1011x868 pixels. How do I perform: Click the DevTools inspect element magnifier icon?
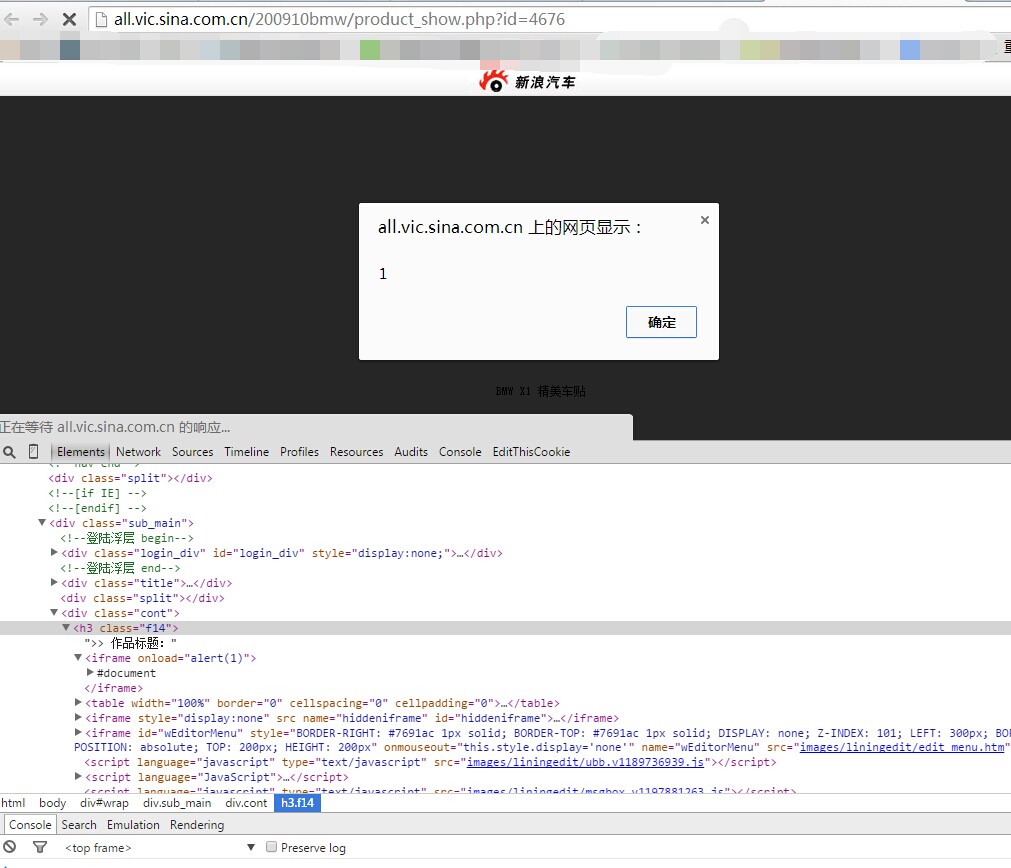(9, 452)
